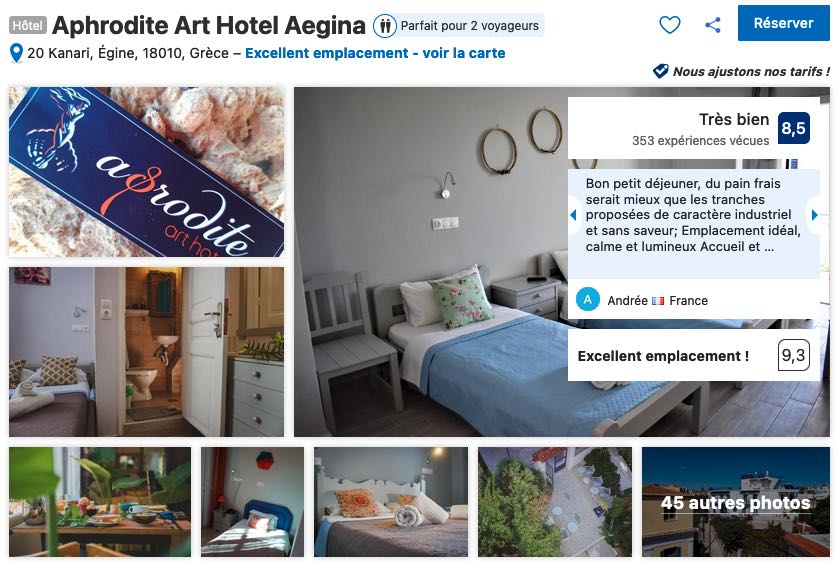Click the price match checkmark icon
Image resolution: width=838 pixels, height=564 pixels.
tap(661, 71)
